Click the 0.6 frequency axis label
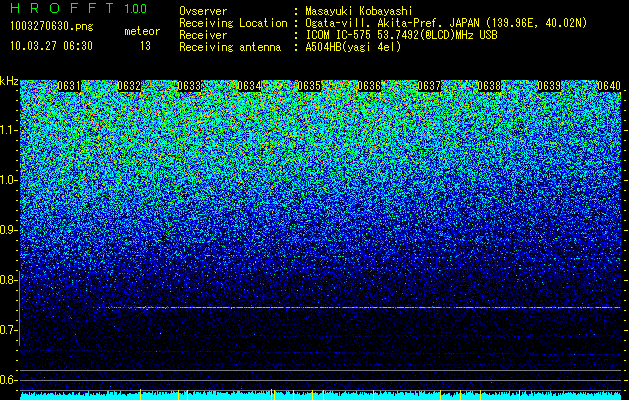The width and height of the screenshot is (629, 400). coord(8,380)
